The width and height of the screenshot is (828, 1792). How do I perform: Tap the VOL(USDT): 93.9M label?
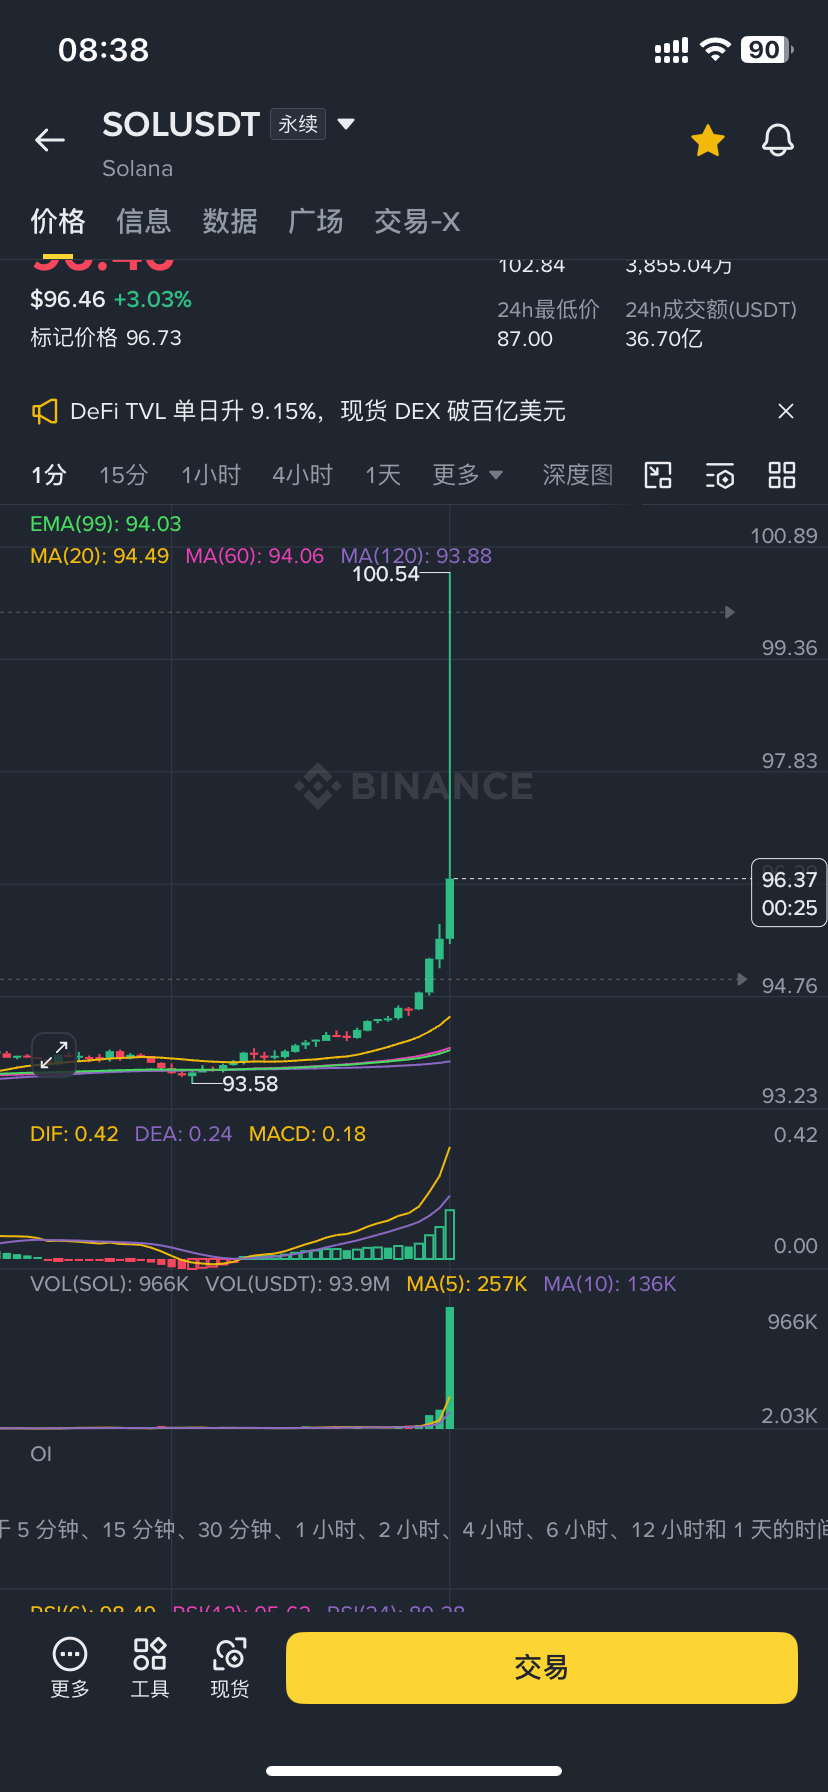click(297, 1284)
